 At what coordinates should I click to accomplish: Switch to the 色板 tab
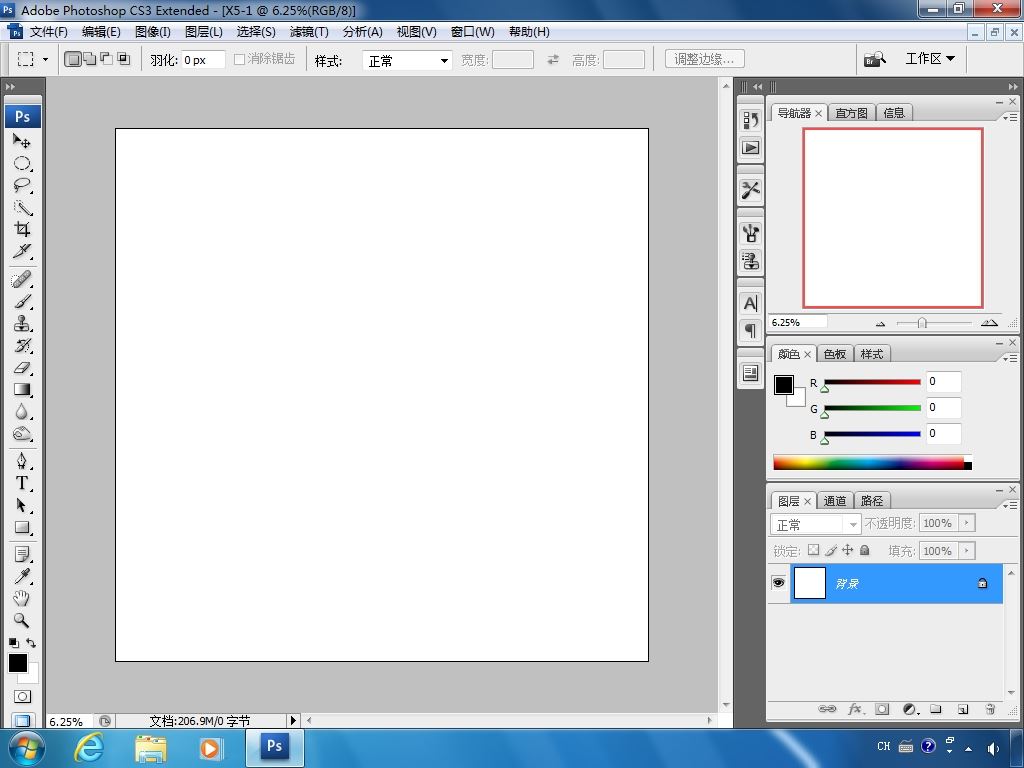coord(835,354)
